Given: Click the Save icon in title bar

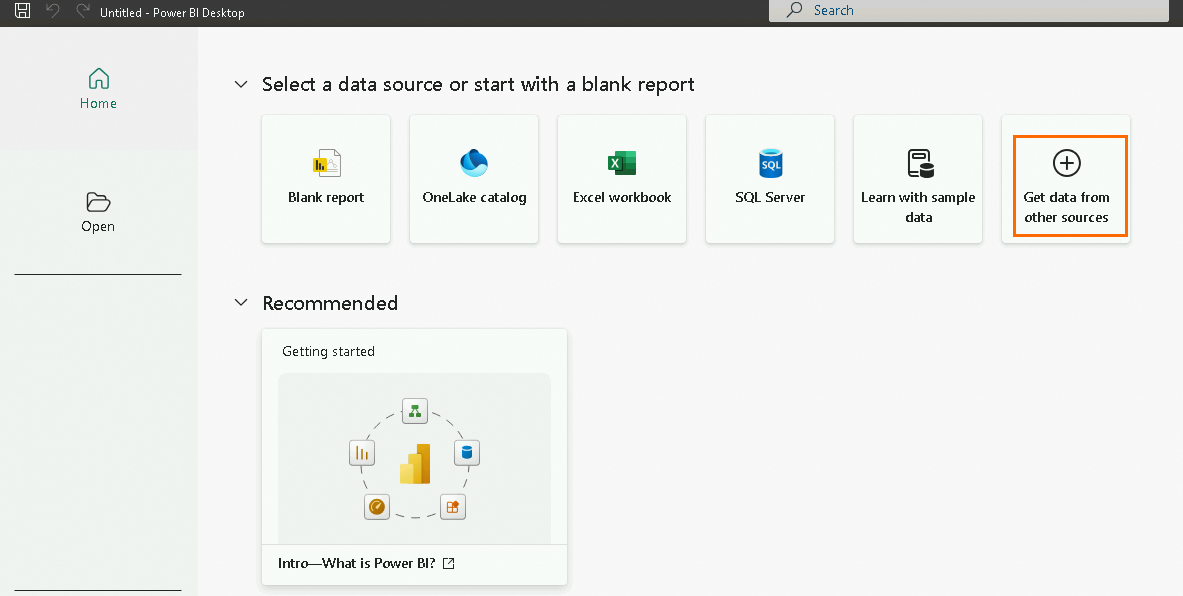Looking at the screenshot, I should (23, 11).
